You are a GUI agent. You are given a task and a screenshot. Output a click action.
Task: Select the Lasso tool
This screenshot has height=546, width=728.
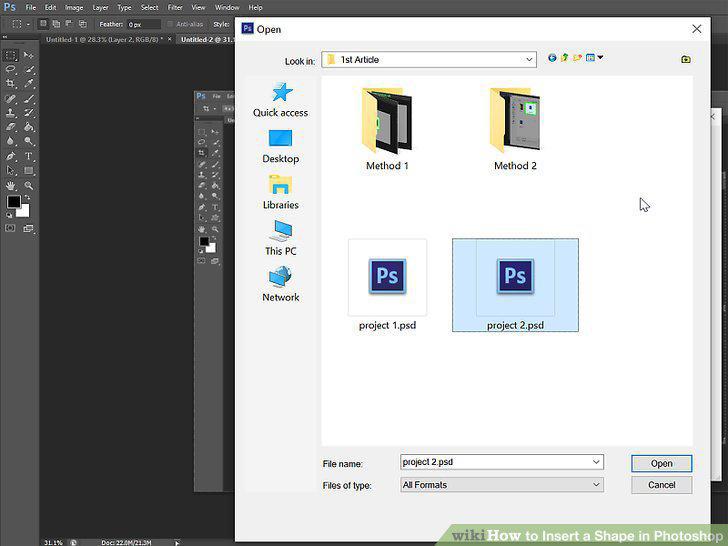tap(11, 70)
